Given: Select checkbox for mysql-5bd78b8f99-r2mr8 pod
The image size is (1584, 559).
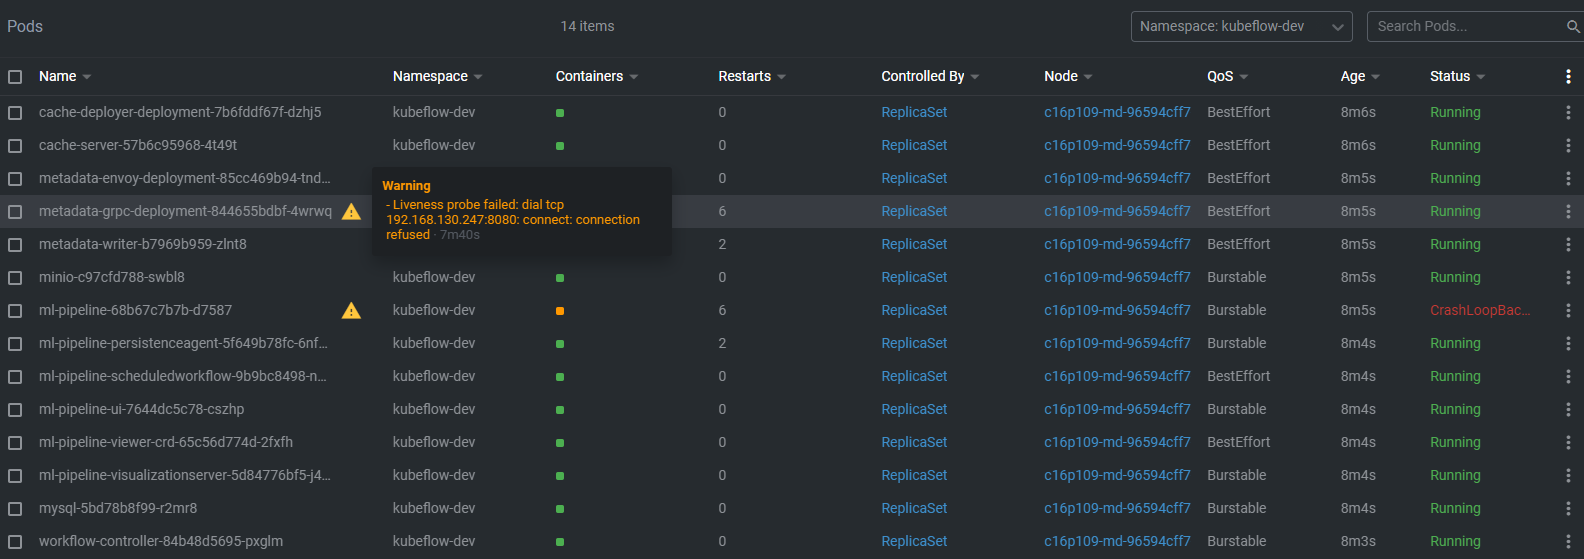Looking at the screenshot, I should (x=15, y=509).
